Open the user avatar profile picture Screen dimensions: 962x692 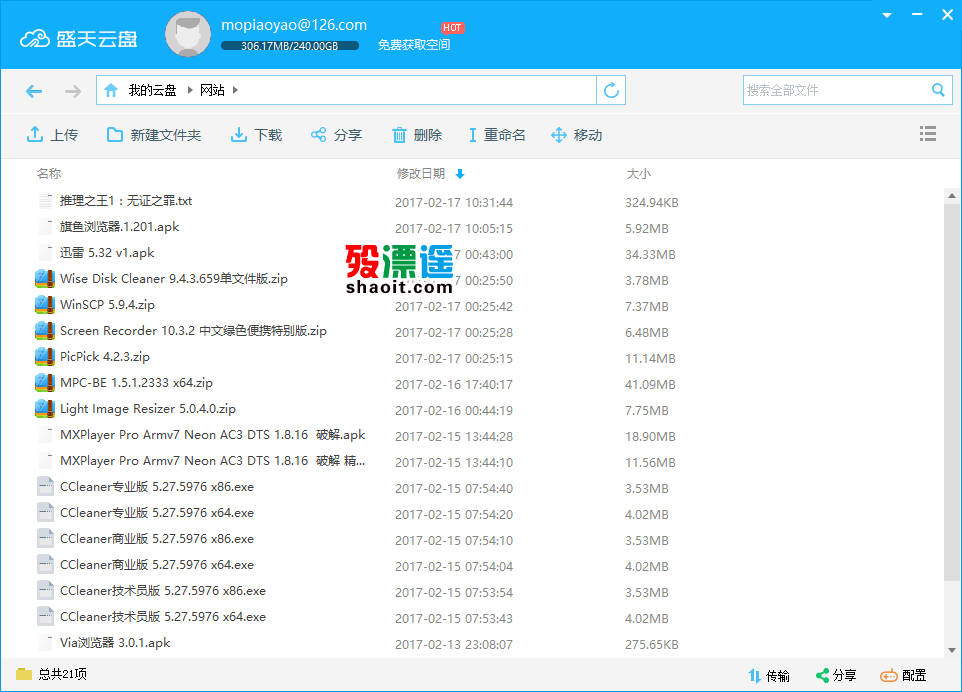(x=188, y=34)
